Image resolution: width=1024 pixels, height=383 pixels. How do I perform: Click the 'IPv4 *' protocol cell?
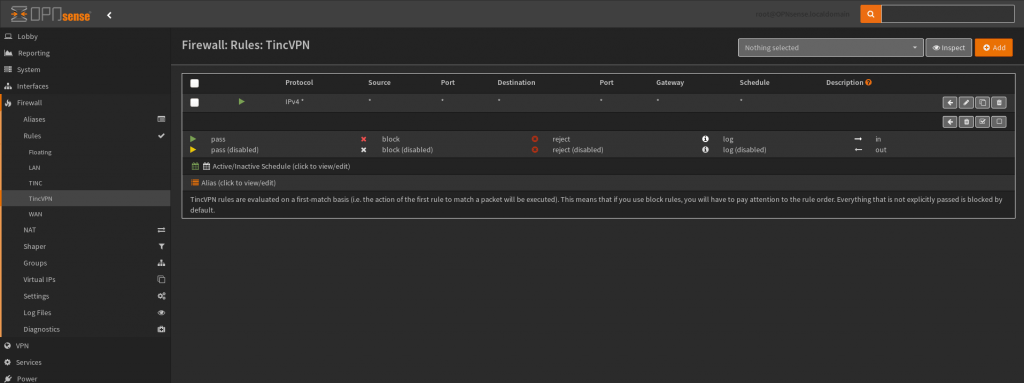pyautogui.click(x=295, y=102)
